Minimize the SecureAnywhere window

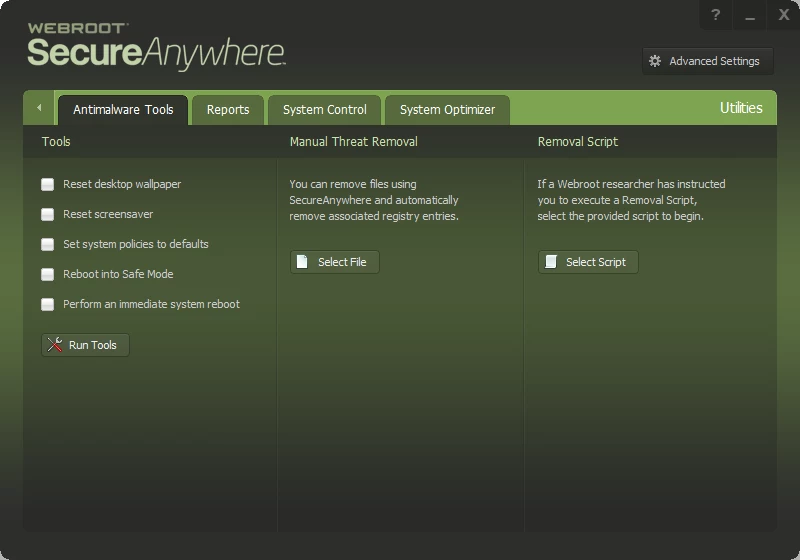749,16
